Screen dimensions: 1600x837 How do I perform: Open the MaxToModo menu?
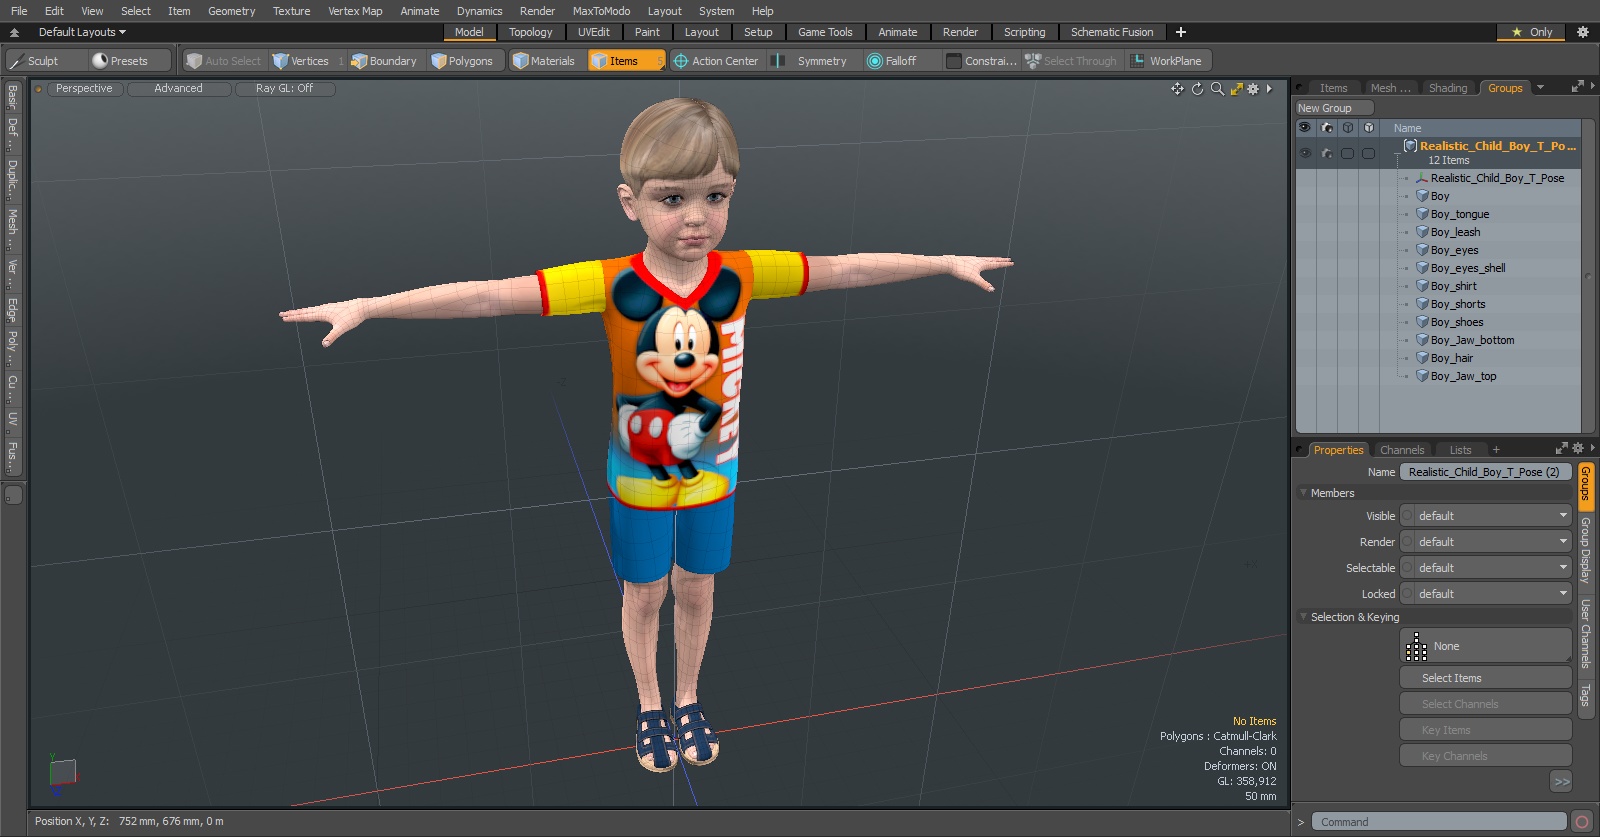tap(601, 11)
